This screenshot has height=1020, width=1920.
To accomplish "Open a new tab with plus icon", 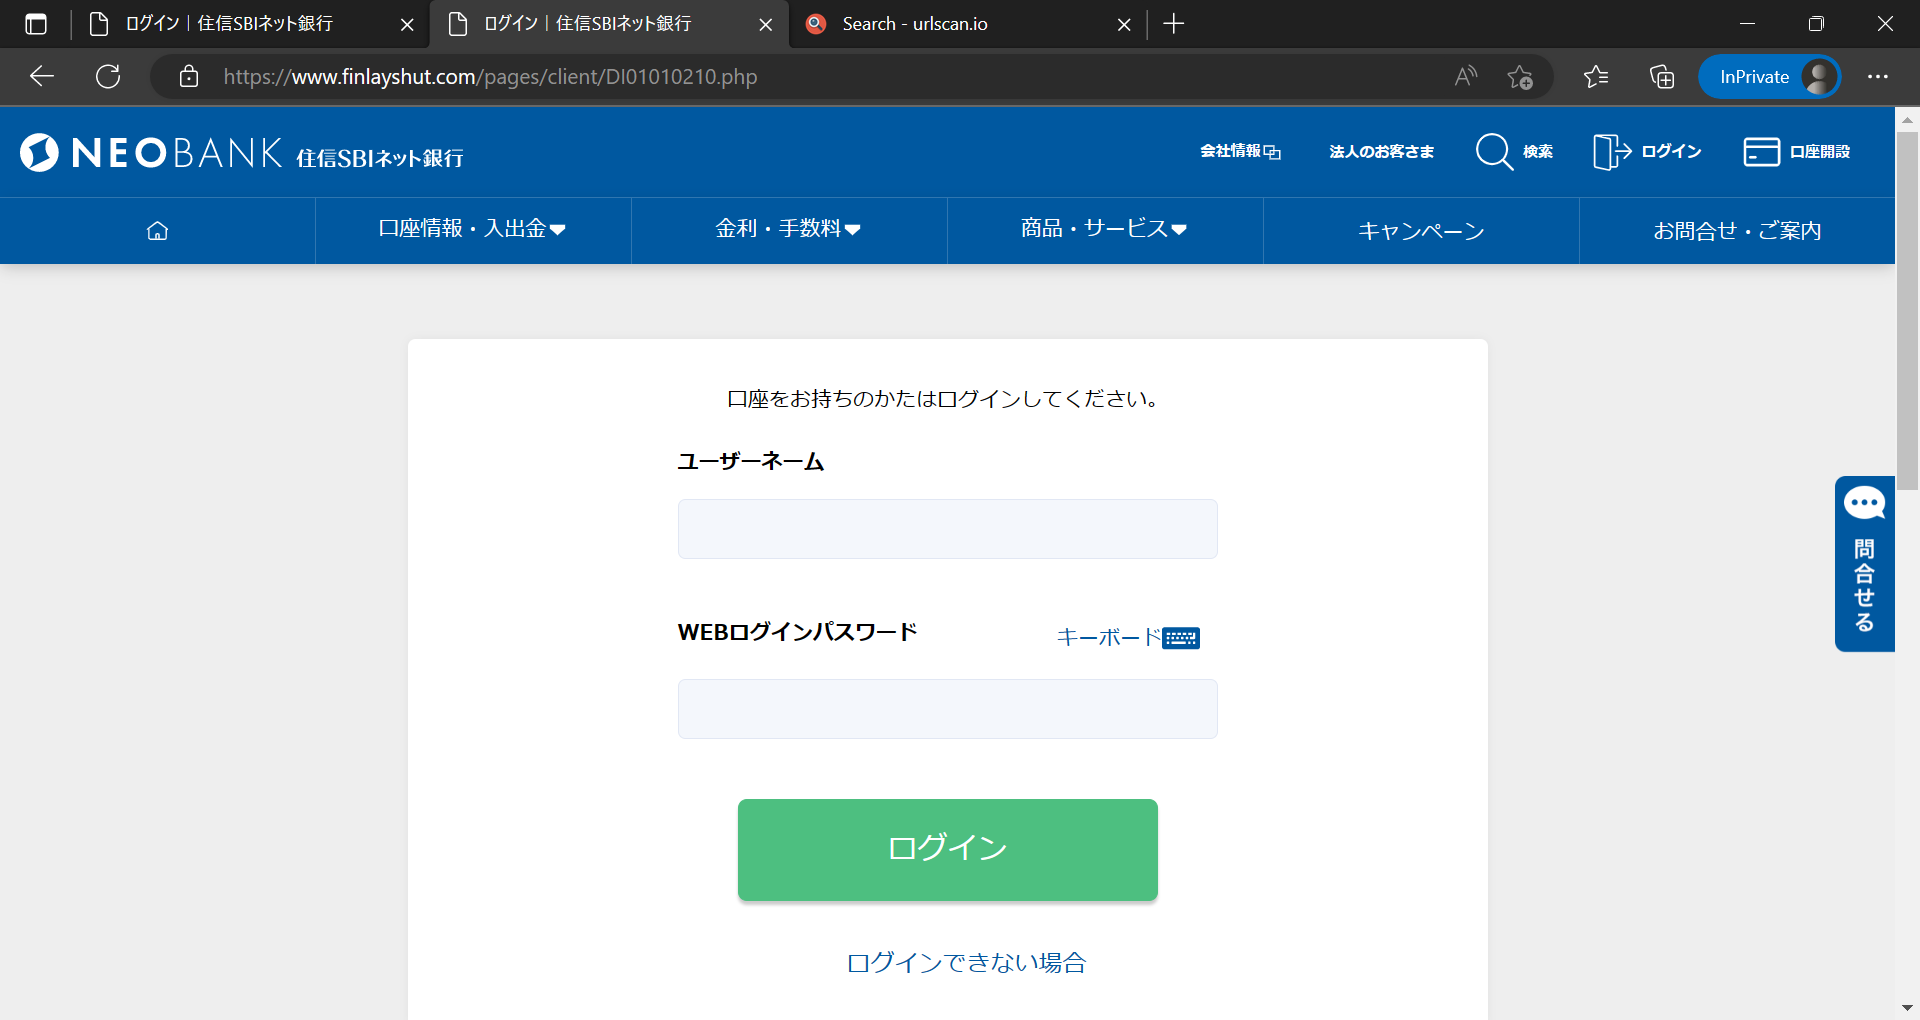I will click(1174, 24).
